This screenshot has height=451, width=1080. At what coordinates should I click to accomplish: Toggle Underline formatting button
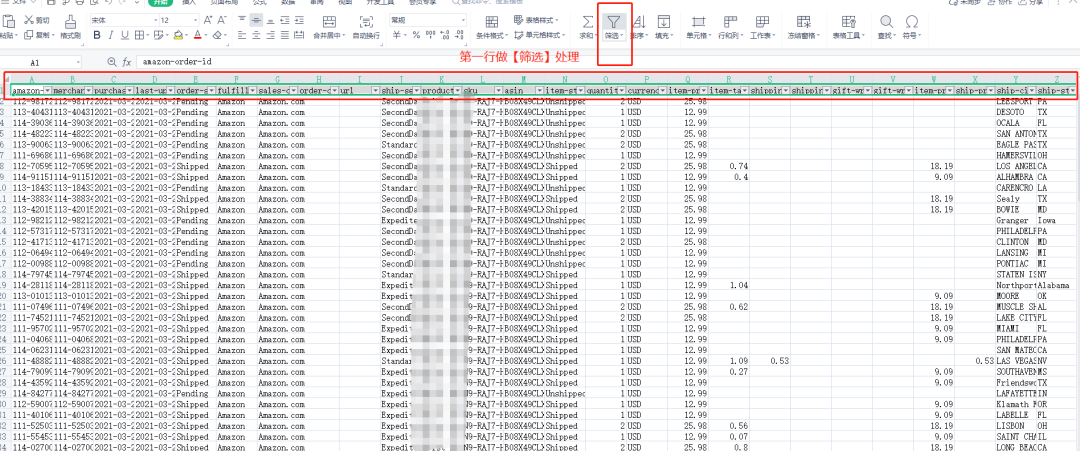click(127, 35)
